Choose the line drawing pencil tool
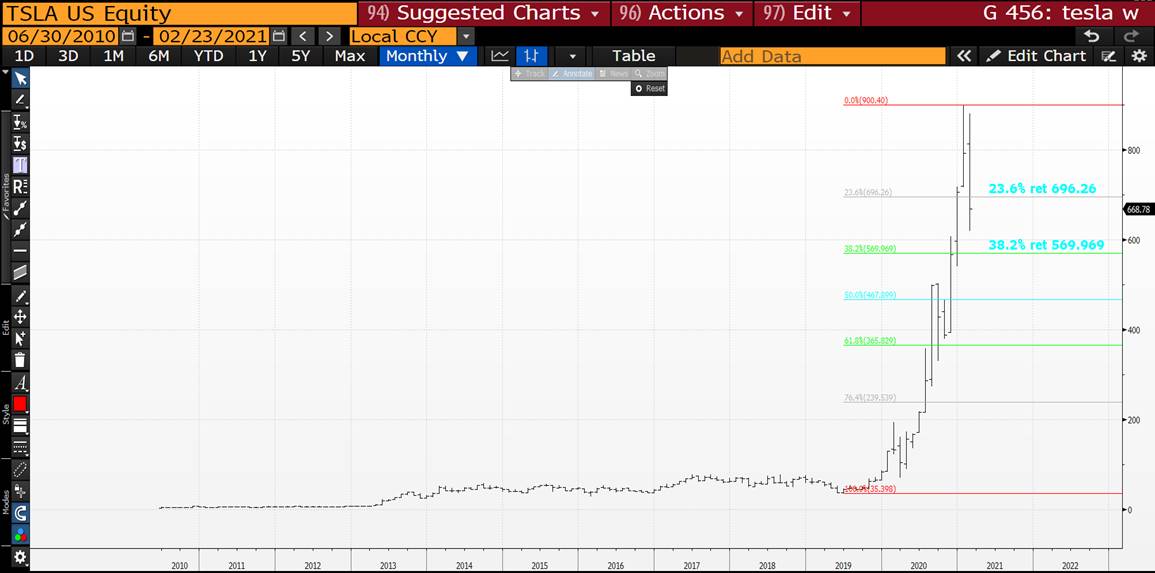 click(21, 99)
